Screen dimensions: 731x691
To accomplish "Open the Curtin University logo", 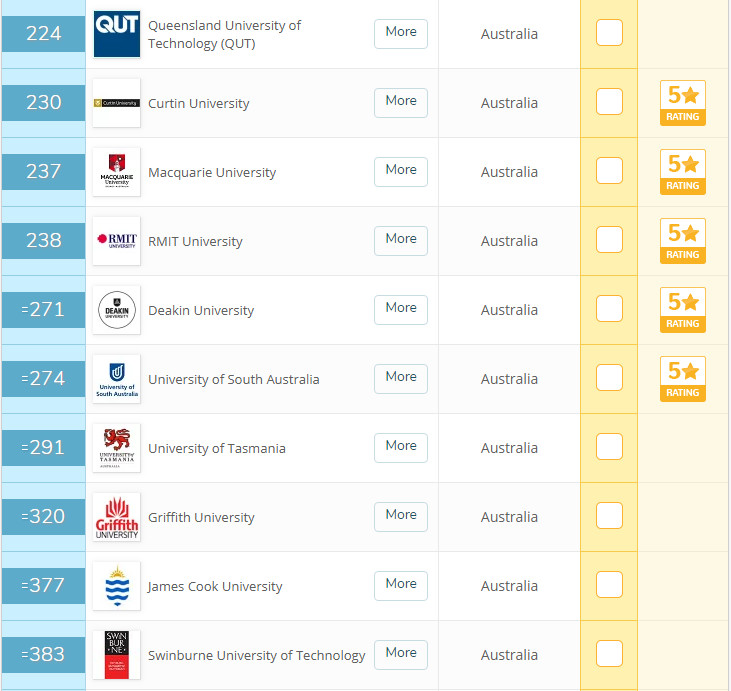I will coord(117,103).
